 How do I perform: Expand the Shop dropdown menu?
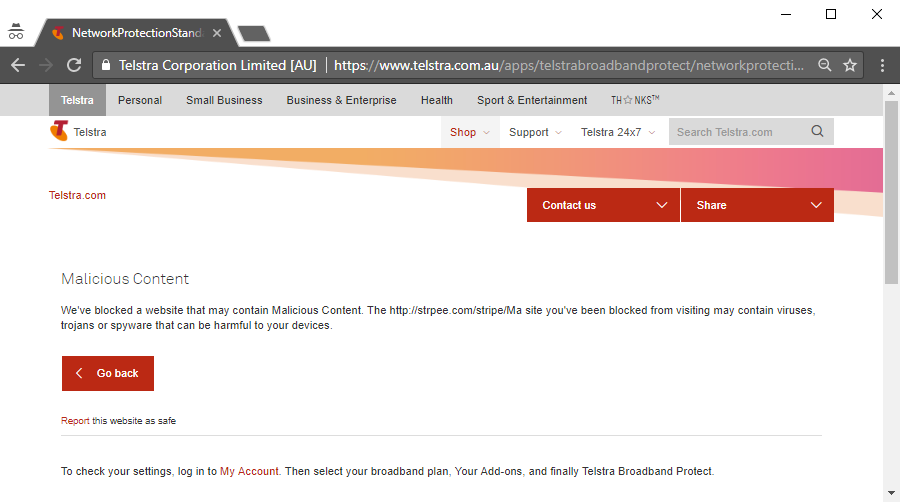470,132
